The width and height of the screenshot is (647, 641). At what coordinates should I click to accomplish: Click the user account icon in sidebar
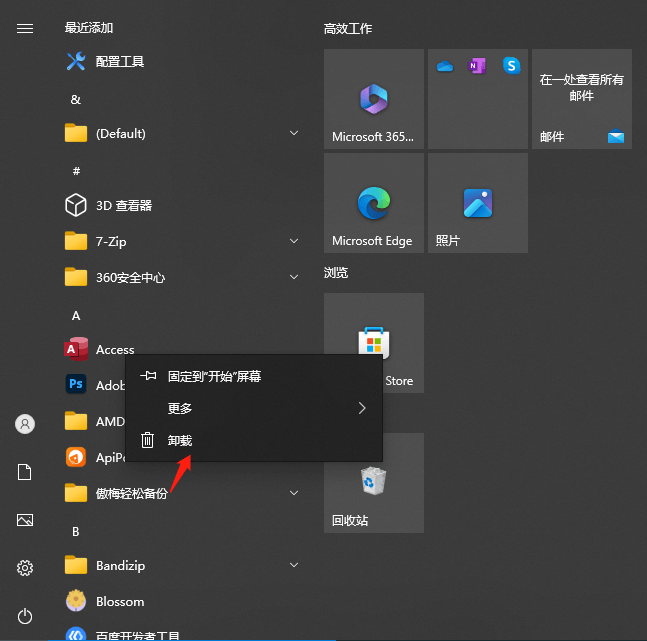point(25,424)
